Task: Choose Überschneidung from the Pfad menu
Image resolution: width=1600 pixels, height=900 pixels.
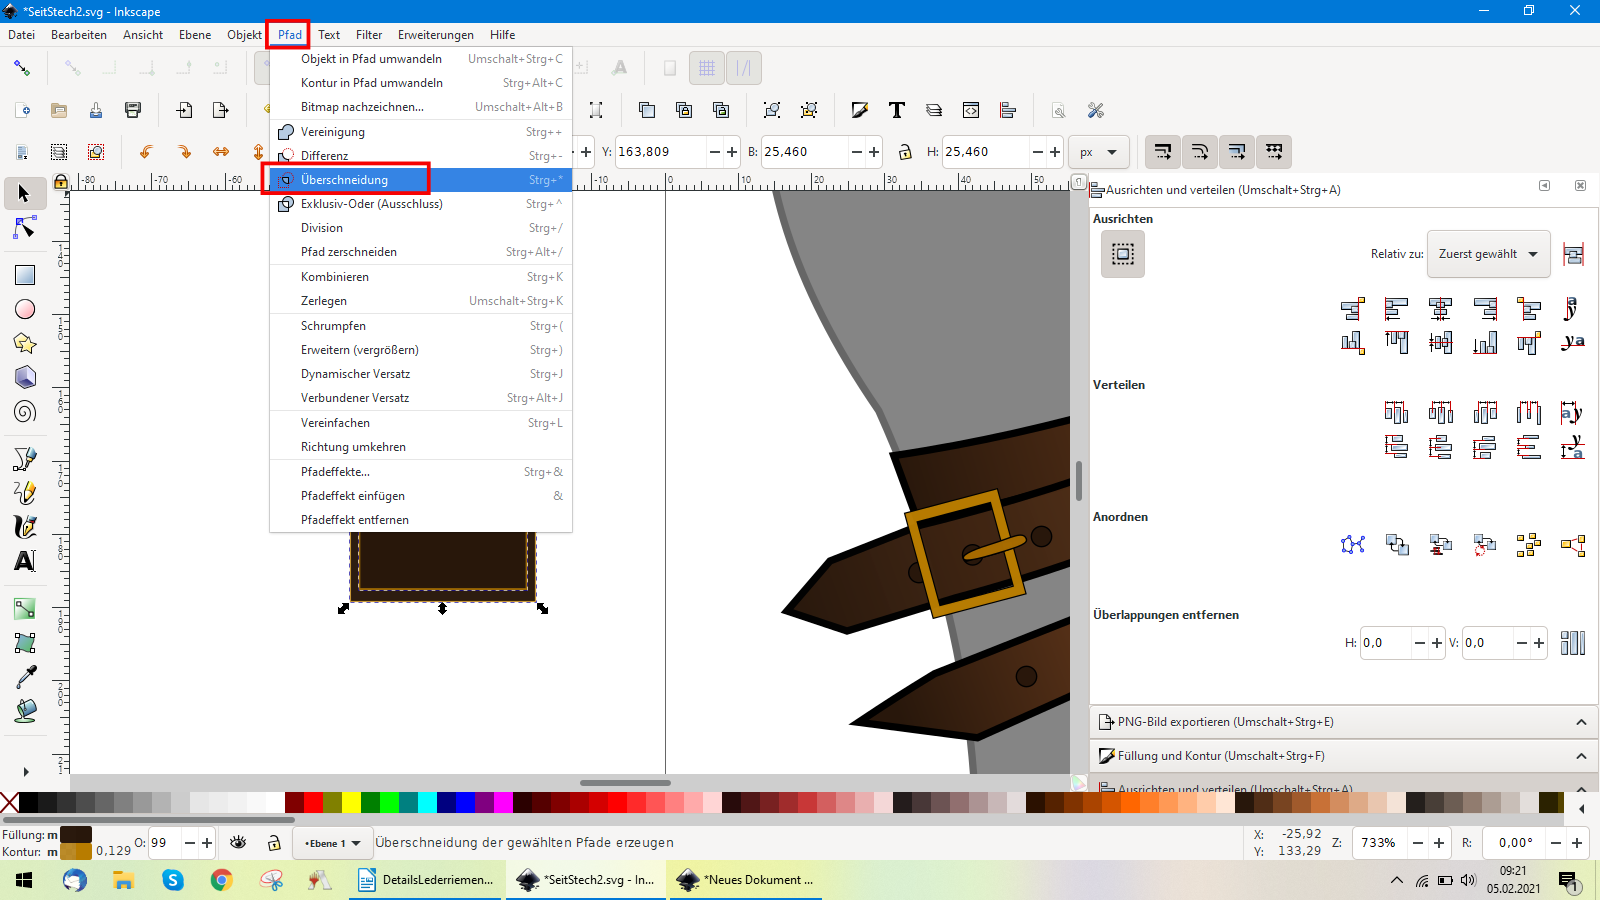Action: coord(345,180)
